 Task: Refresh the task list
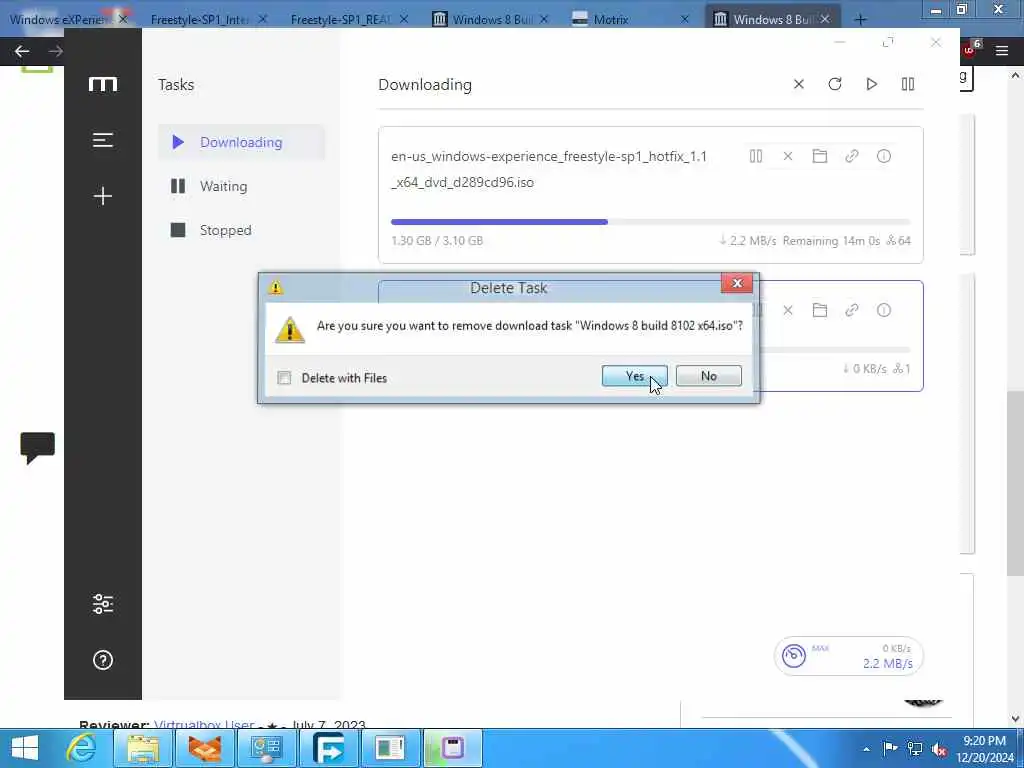(x=835, y=84)
